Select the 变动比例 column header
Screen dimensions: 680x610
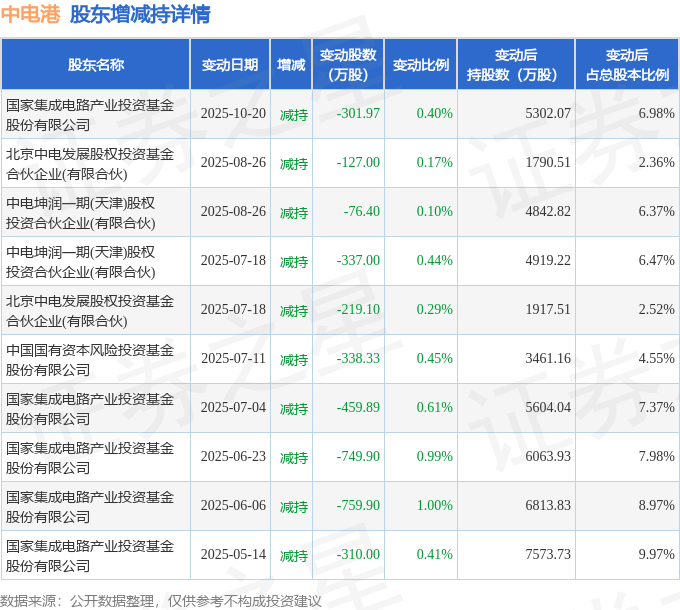click(x=421, y=65)
